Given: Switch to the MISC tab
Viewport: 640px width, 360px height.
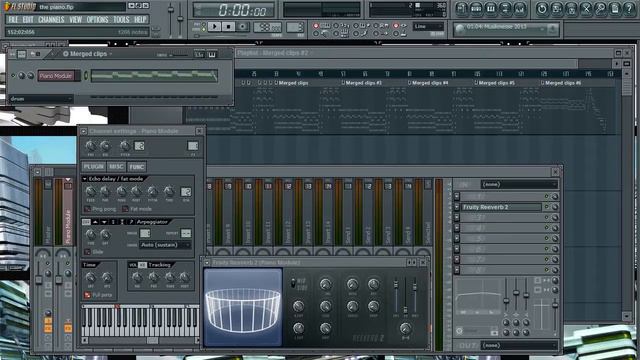Looking at the screenshot, I should pyautogui.click(x=116, y=167).
